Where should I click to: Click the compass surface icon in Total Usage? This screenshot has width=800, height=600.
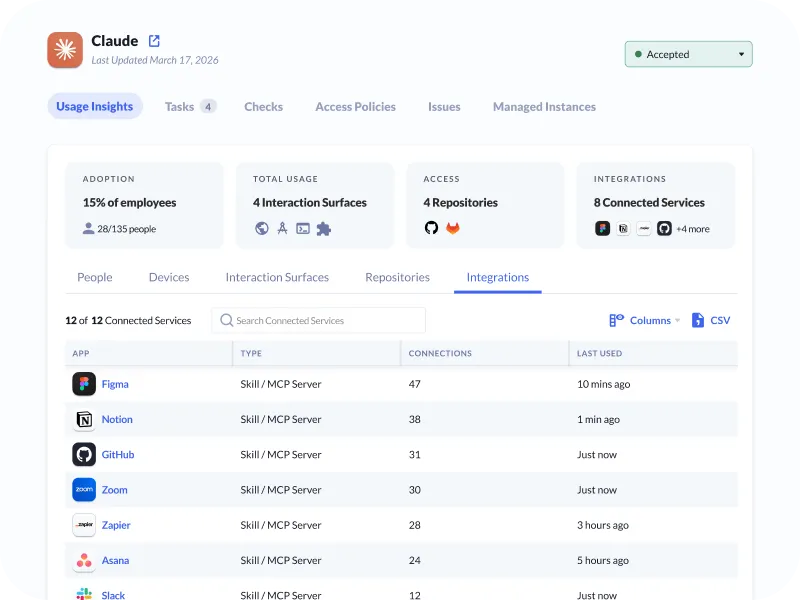tap(282, 229)
